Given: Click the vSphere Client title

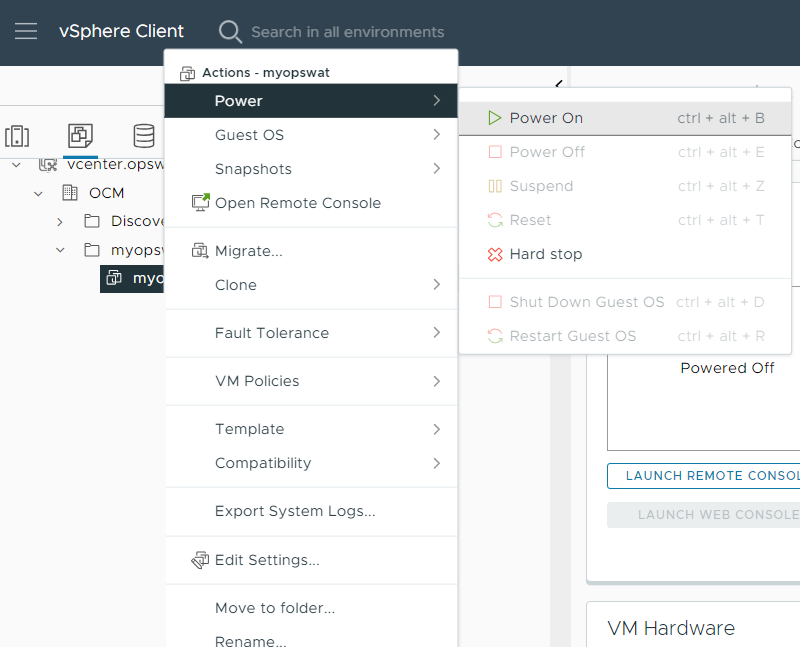Looking at the screenshot, I should point(121,31).
